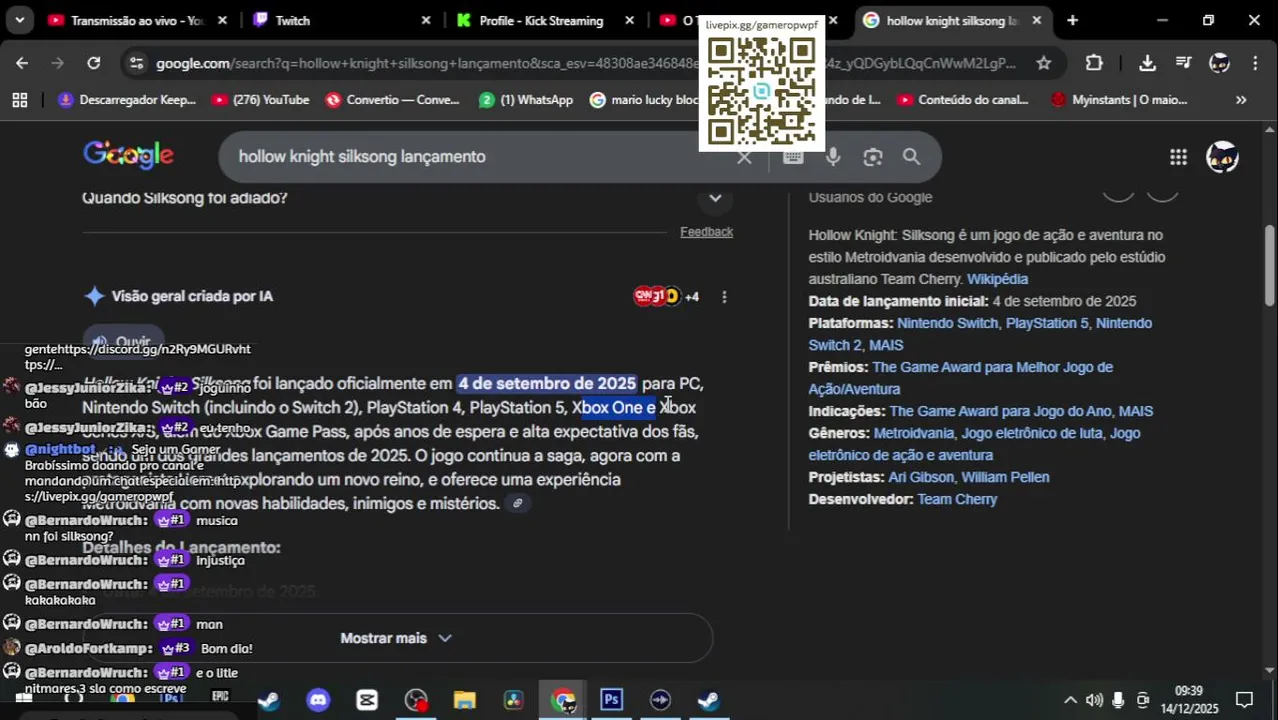Submit search with magnifying glass icon
This screenshot has width=1278, height=720.
point(911,157)
